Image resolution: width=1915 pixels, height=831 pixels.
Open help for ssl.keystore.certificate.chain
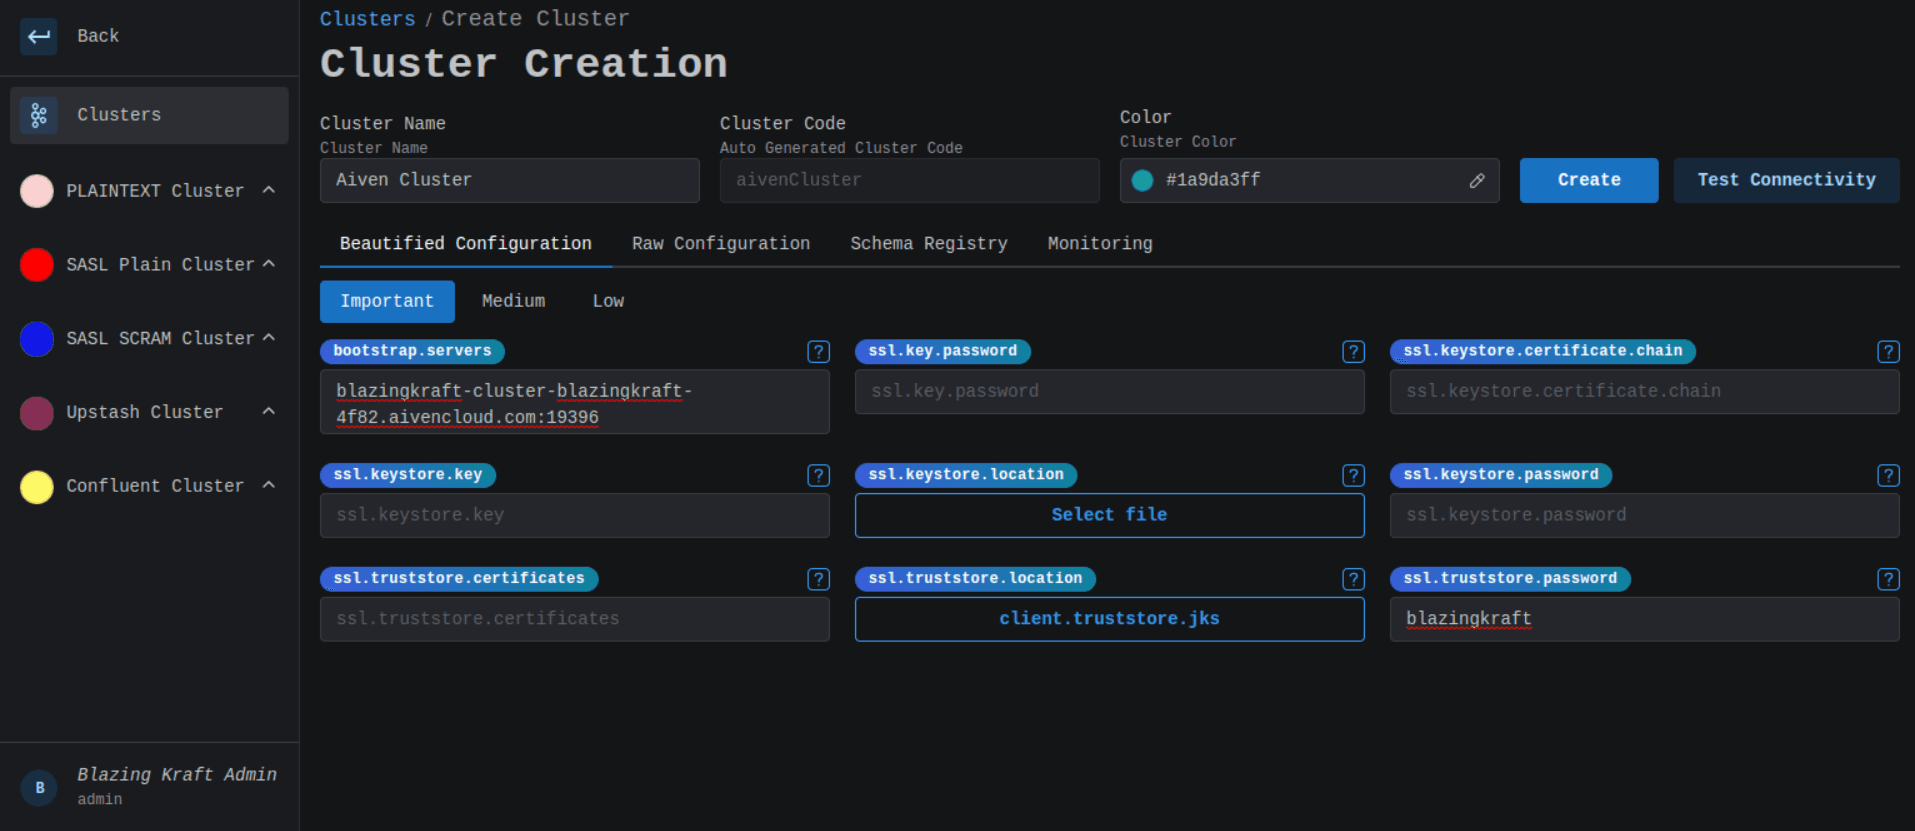pos(1888,351)
